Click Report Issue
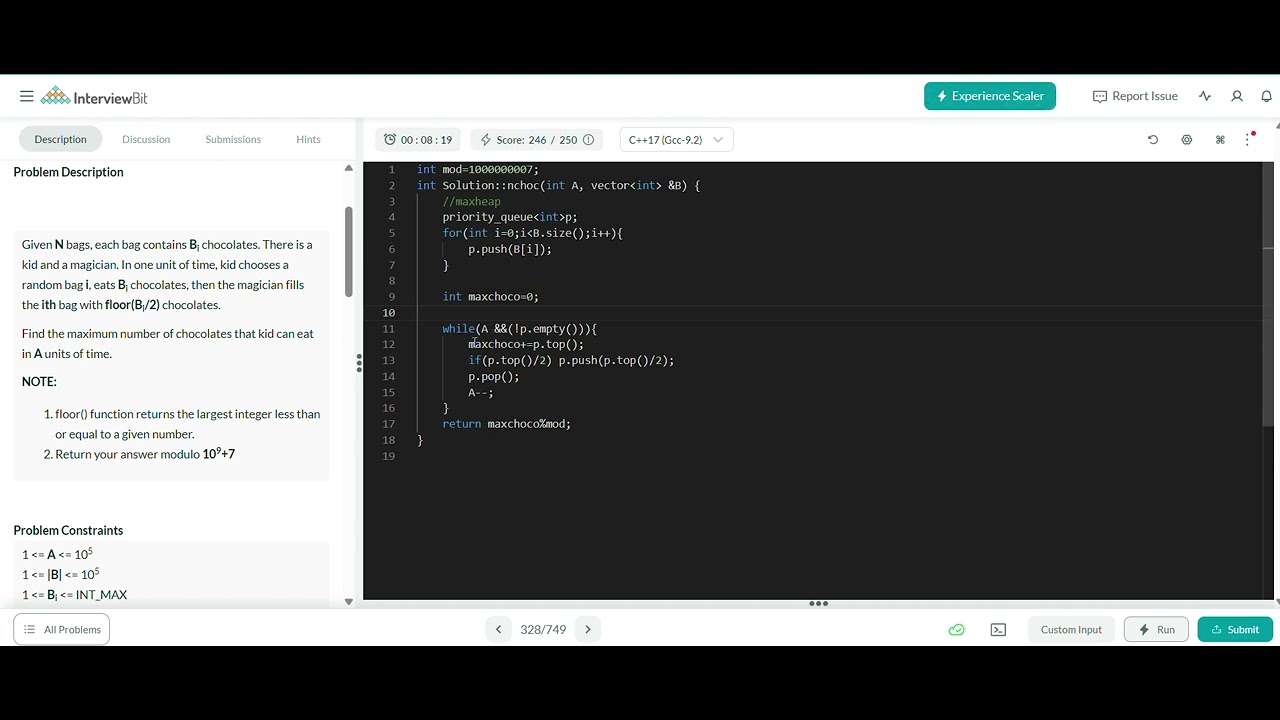This screenshot has width=1280, height=720. pyautogui.click(x=1135, y=96)
